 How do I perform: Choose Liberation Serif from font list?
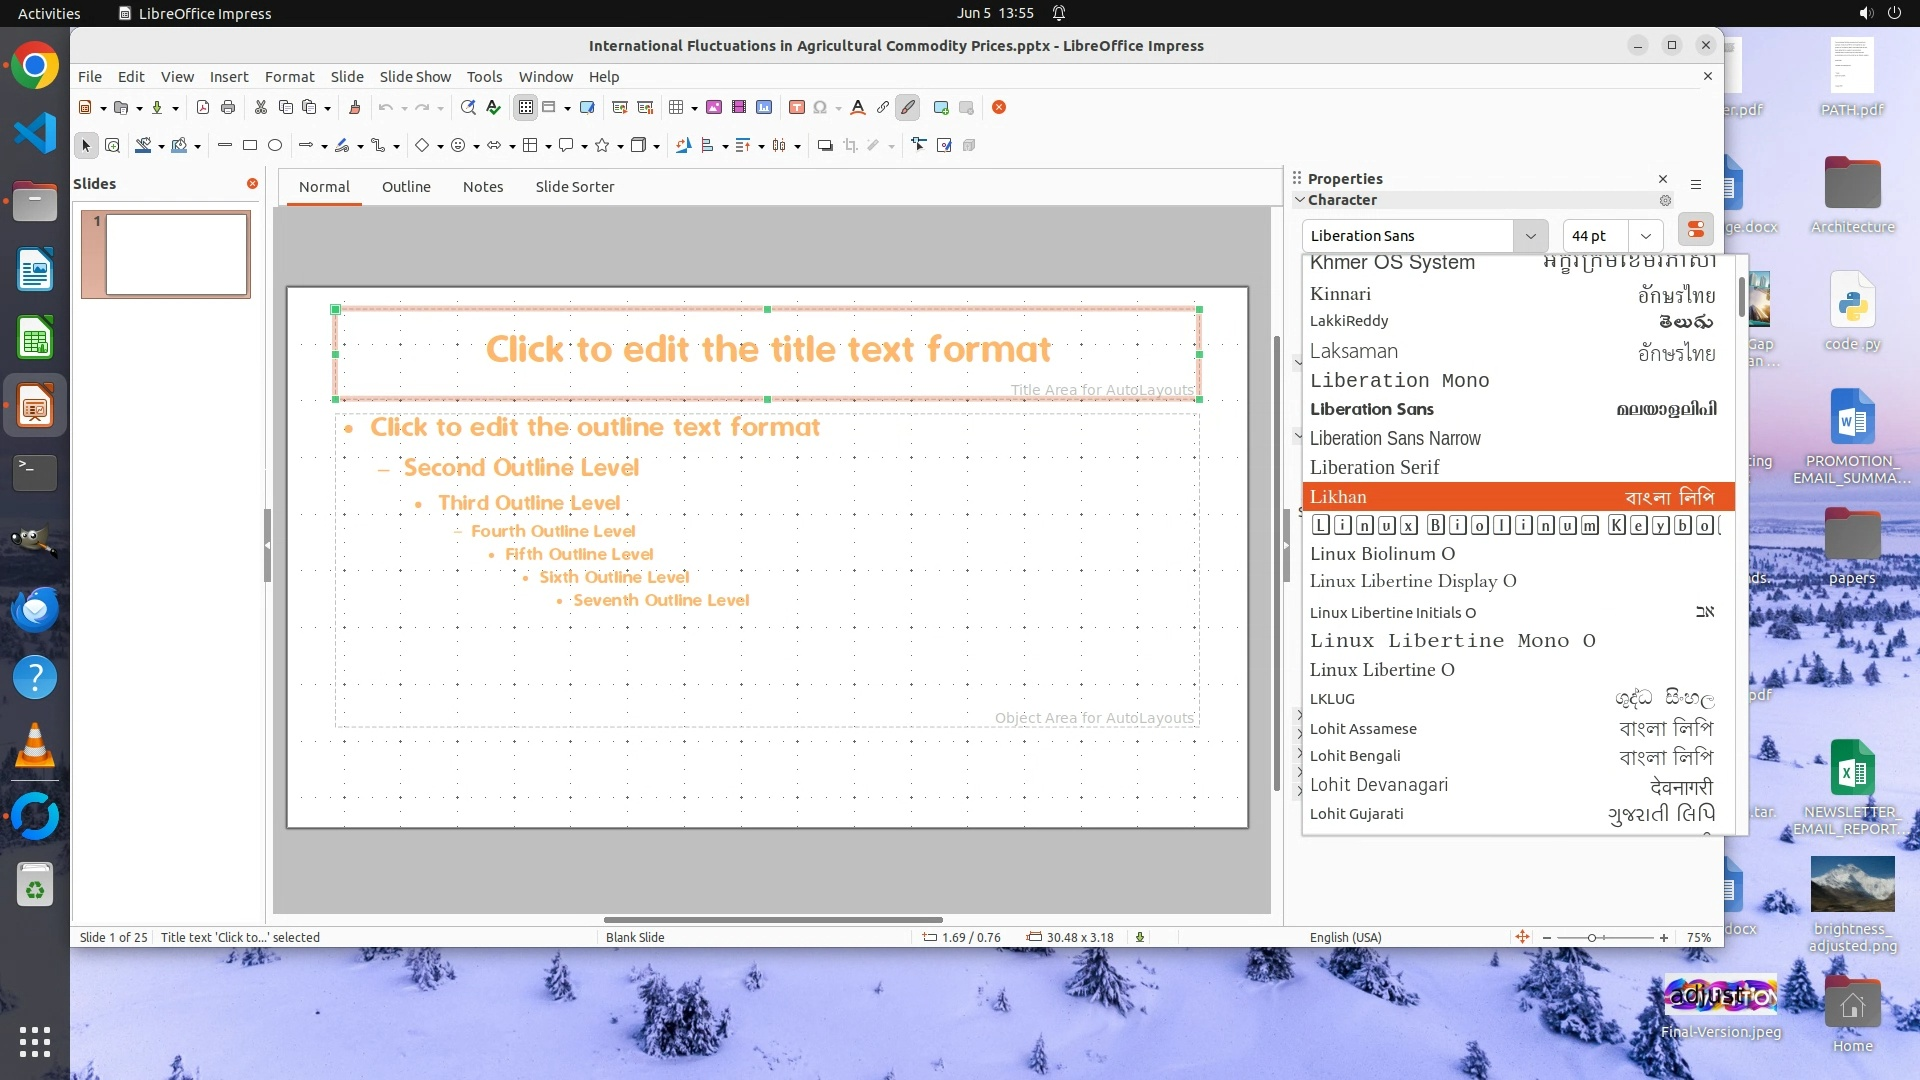[1374, 468]
